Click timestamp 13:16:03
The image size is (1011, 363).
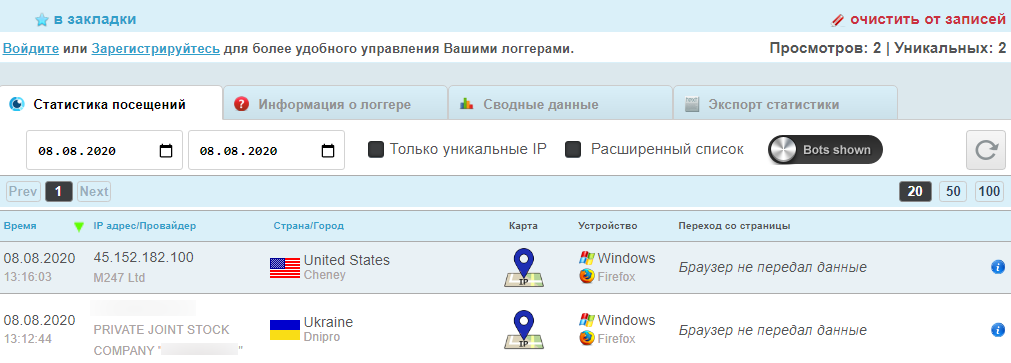[x=27, y=277]
